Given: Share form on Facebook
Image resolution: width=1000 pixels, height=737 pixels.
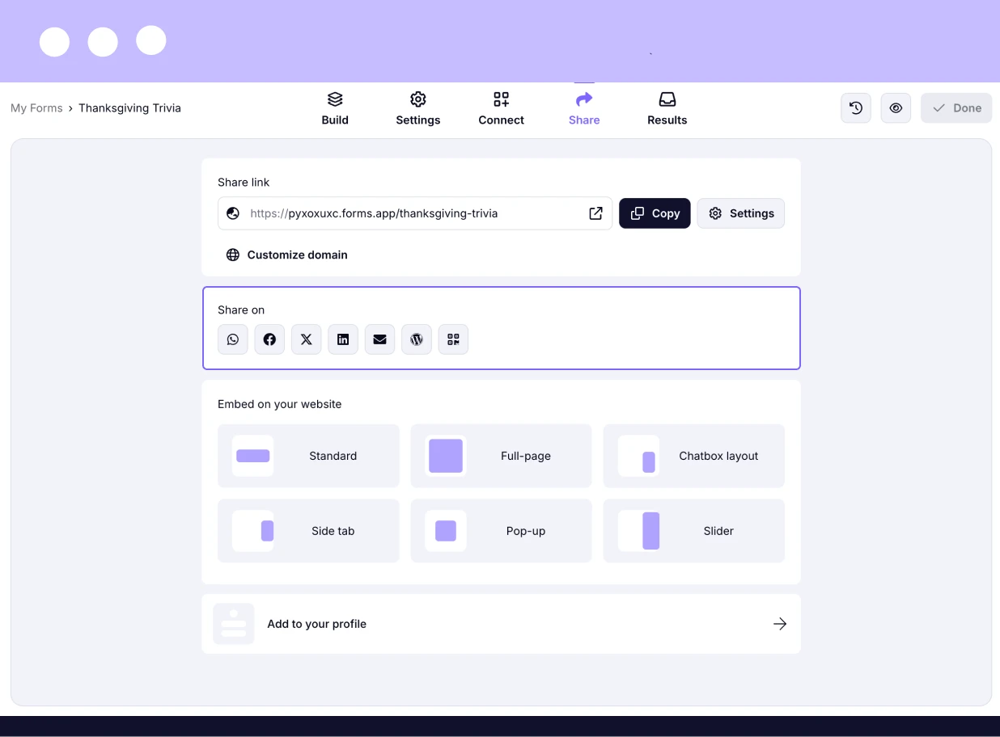Looking at the screenshot, I should pyautogui.click(x=270, y=340).
